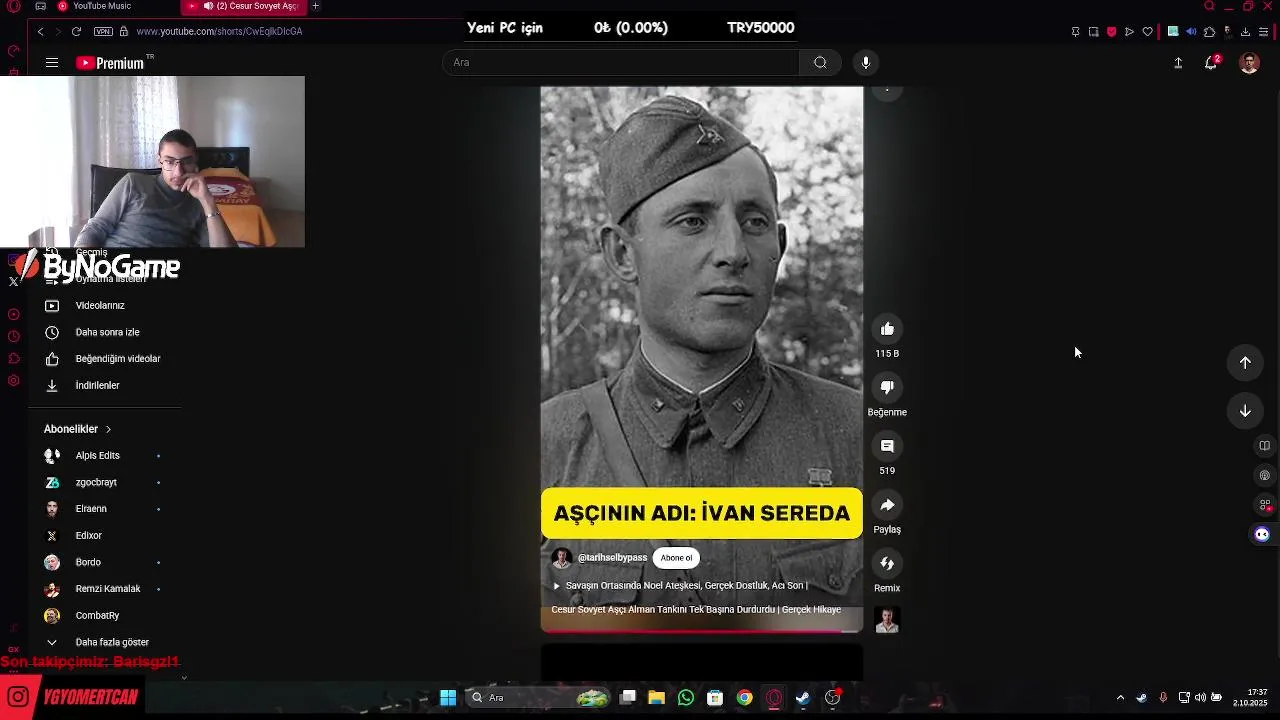Go back in browser history
1280x720 pixels.
coord(40,32)
